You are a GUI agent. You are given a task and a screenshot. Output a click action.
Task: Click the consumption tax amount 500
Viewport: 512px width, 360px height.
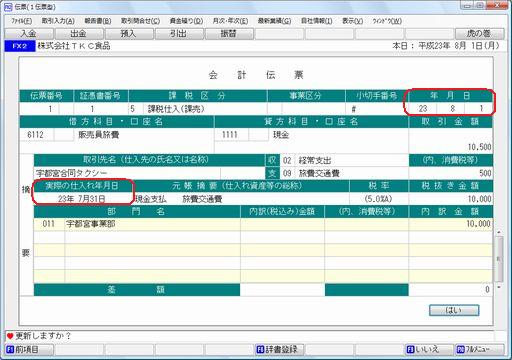pyautogui.click(x=485, y=173)
